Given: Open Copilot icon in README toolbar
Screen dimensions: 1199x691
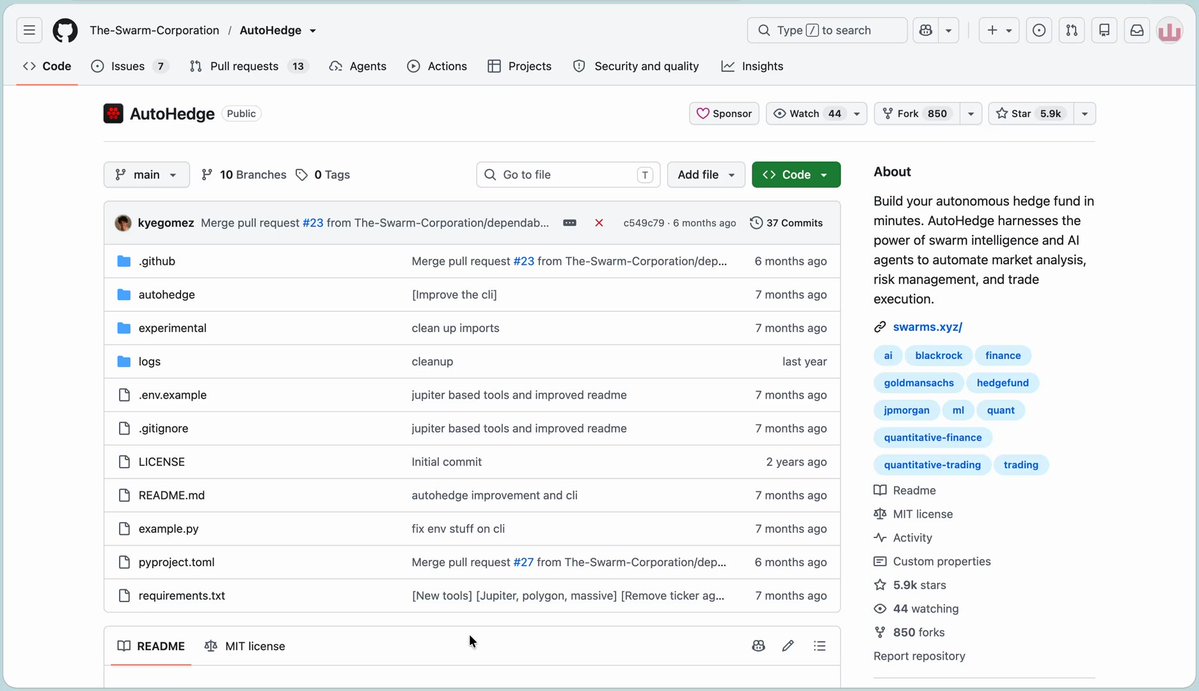Looking at the screenshot, I should (x=759, y=646).
